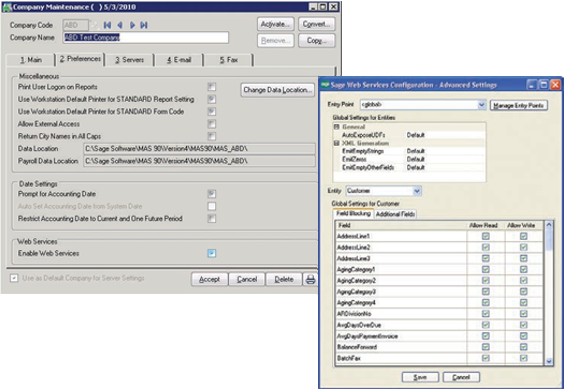
Task: Toggle Print User Logon on Reports checkbox
Action: pos(212,87)
